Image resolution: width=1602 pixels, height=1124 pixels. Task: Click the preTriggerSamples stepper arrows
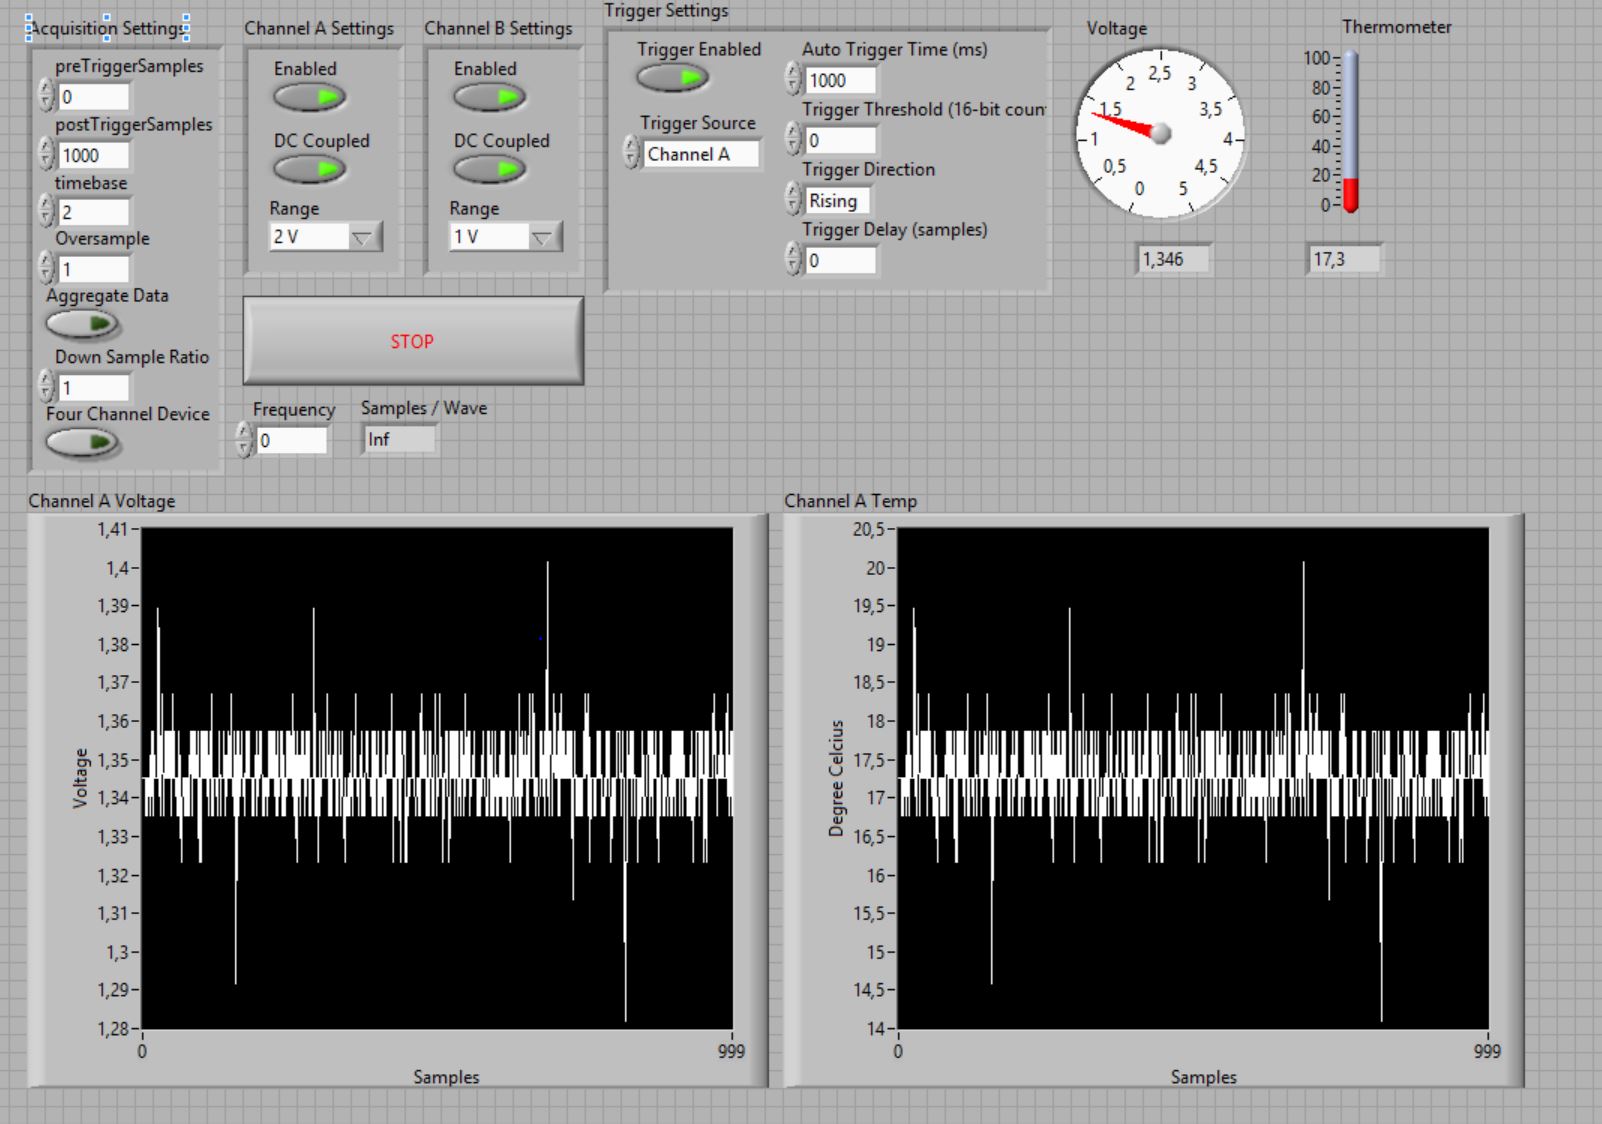click(x=46, y=96)
